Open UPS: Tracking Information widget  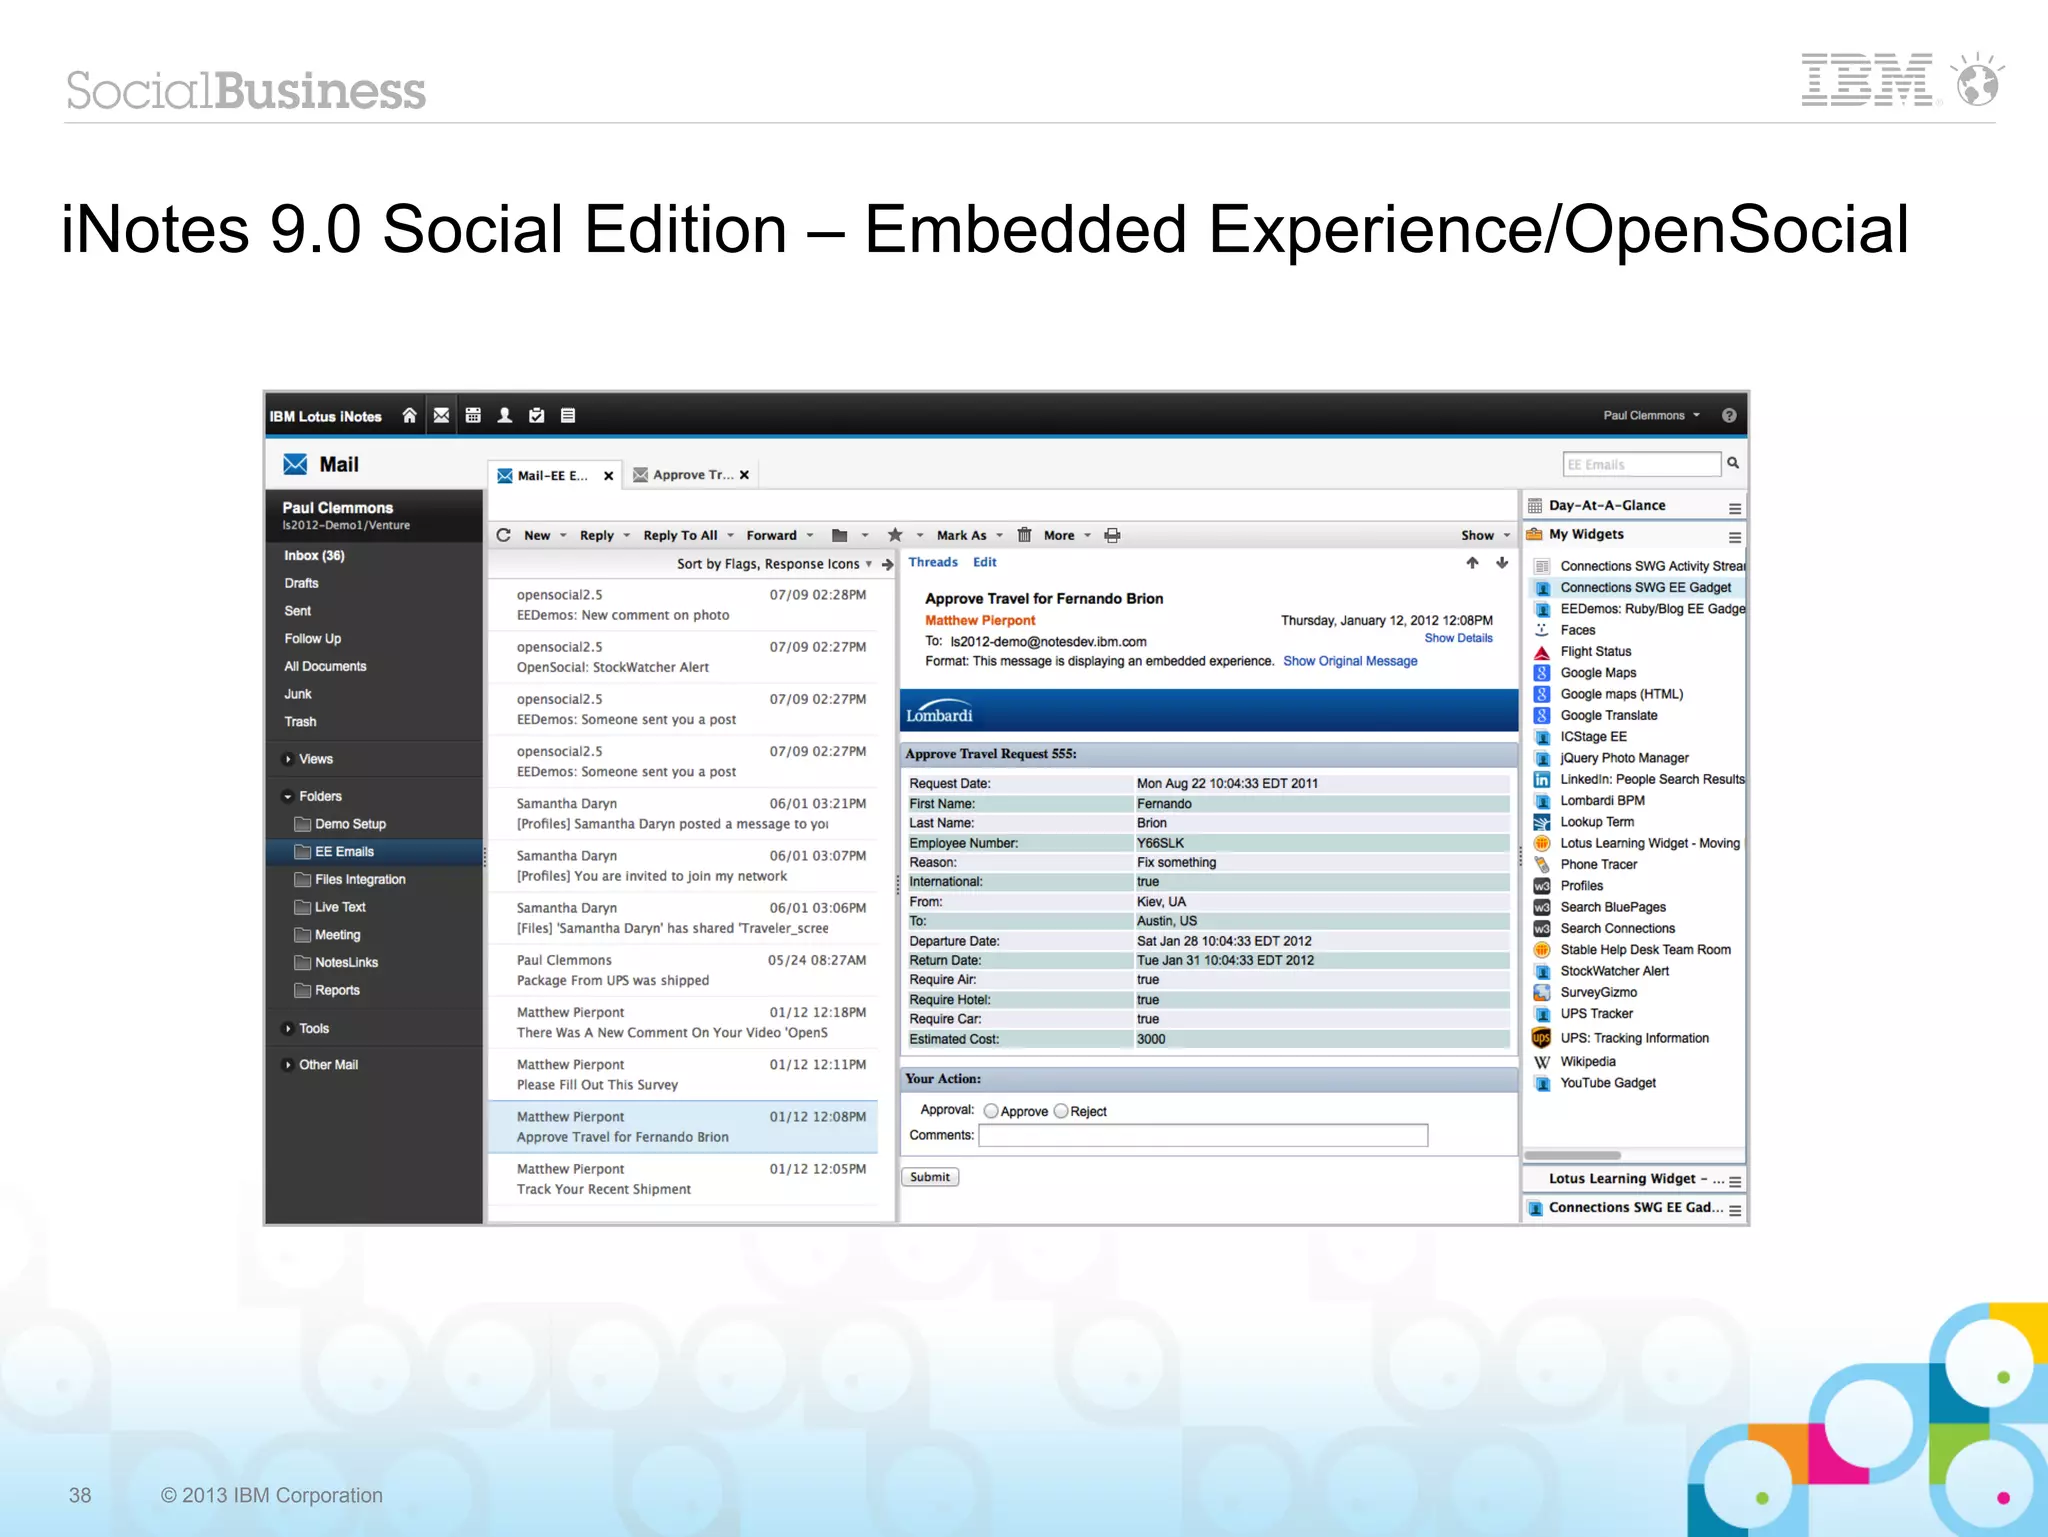tap(1634, 1039)
